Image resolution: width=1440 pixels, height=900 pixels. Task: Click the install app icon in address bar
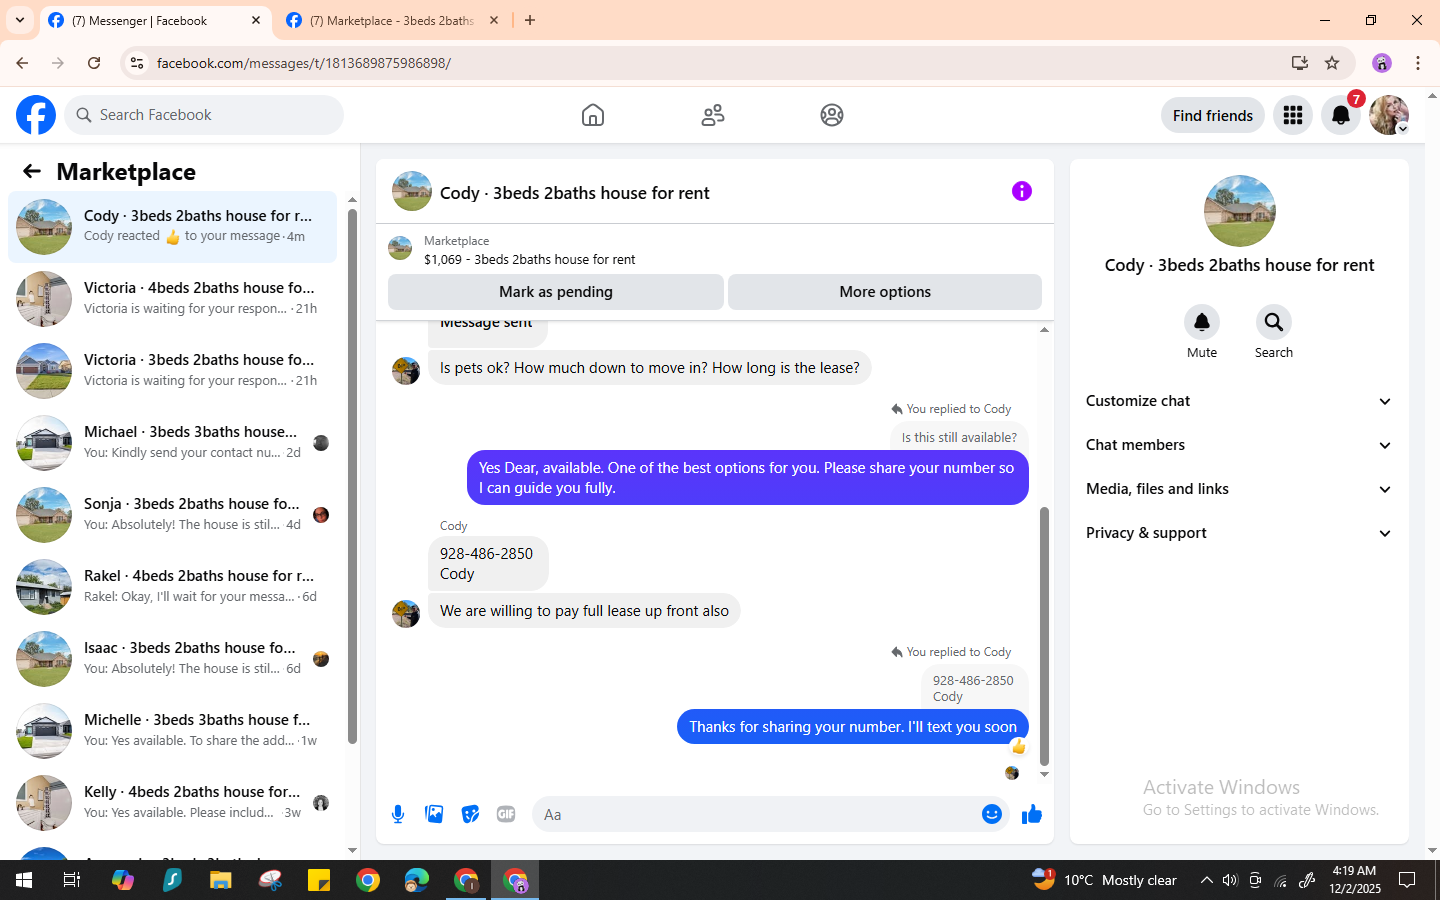point(1300,63)
